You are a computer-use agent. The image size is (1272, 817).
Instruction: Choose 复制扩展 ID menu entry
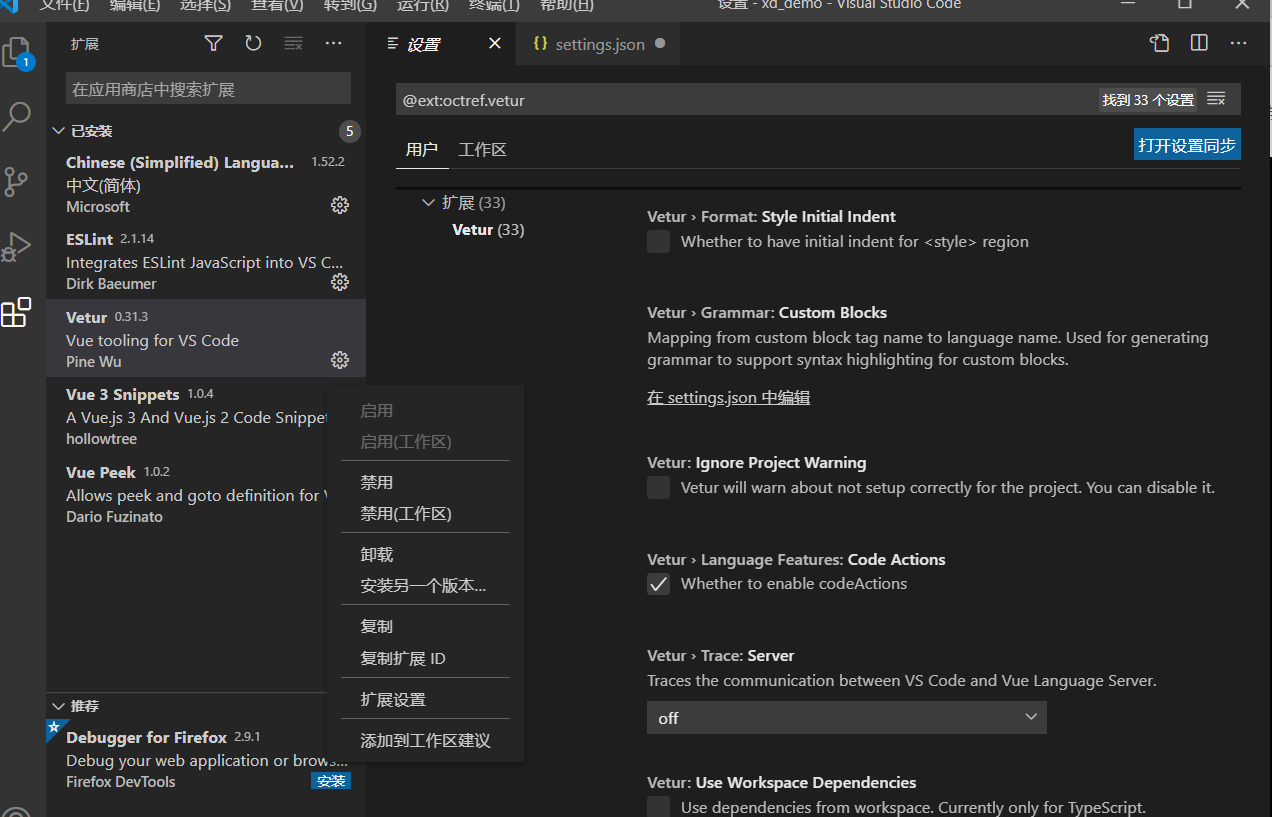coord(425,659)
